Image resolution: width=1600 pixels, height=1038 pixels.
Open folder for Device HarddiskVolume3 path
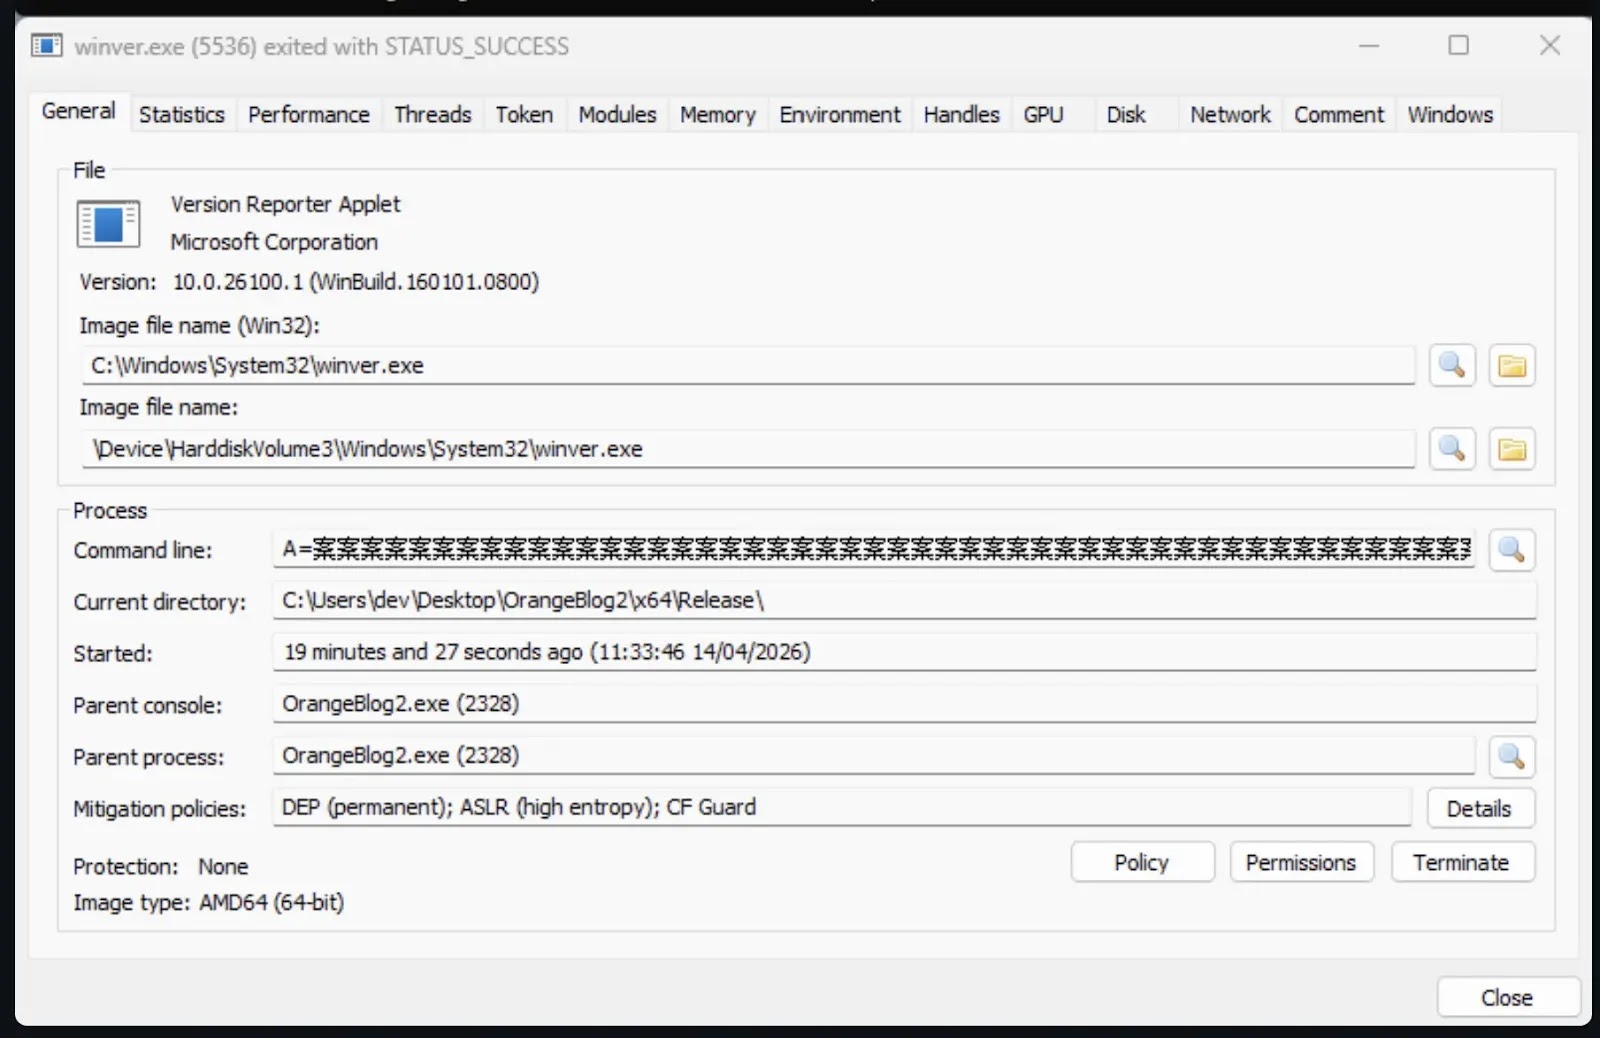tap(1512, 449)
